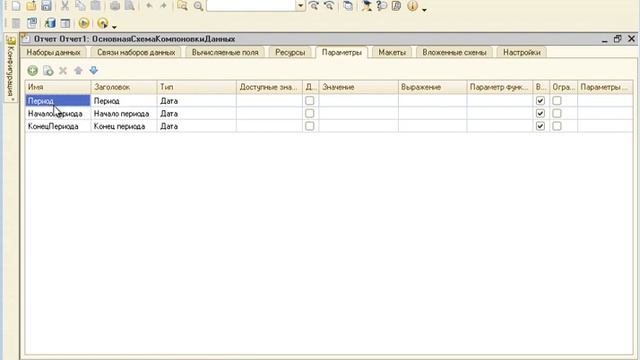Image resolution: width=640 pixels, height=360 pixels.
Task: Click the Start debugging play icon
Action: [84, 23]
